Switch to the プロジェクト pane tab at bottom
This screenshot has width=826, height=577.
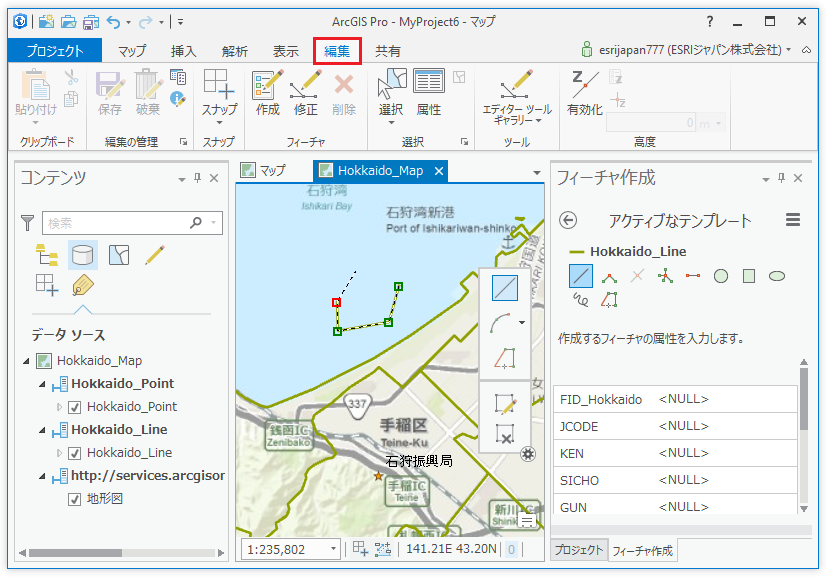(x=578, y=550)
